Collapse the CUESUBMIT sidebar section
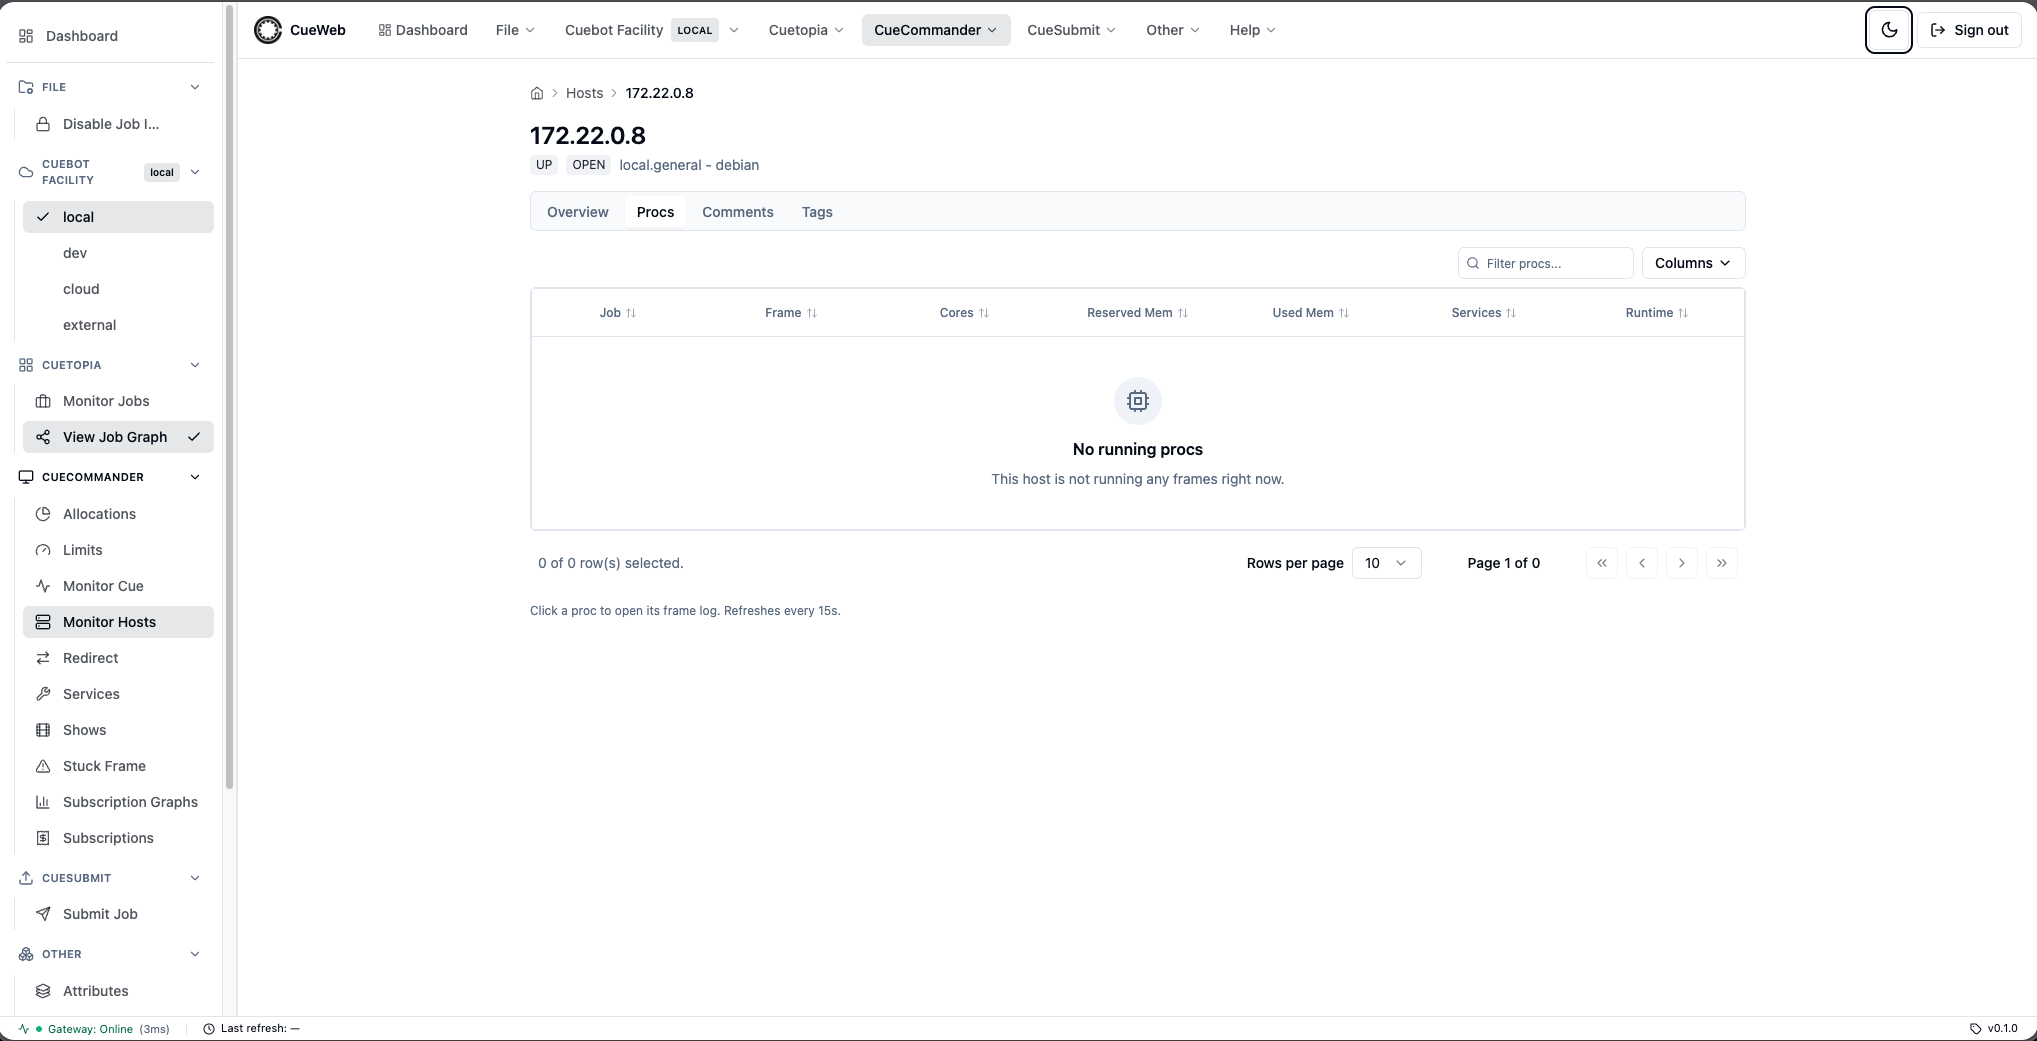The height and width of the screenshot is (1041, 2037). [x=112, y=878]
